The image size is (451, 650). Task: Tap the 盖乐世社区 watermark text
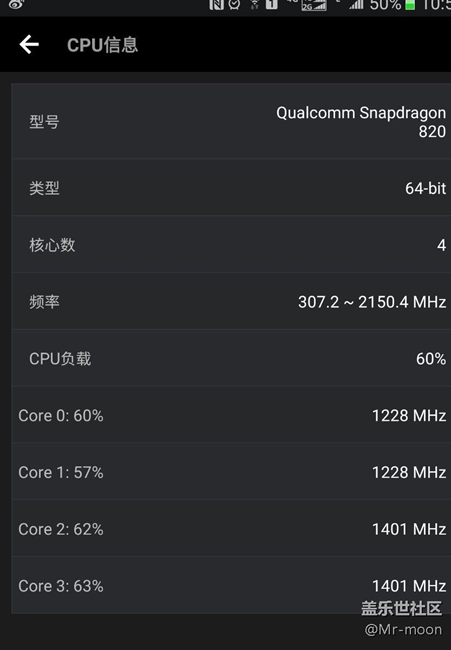click(402, 609)
